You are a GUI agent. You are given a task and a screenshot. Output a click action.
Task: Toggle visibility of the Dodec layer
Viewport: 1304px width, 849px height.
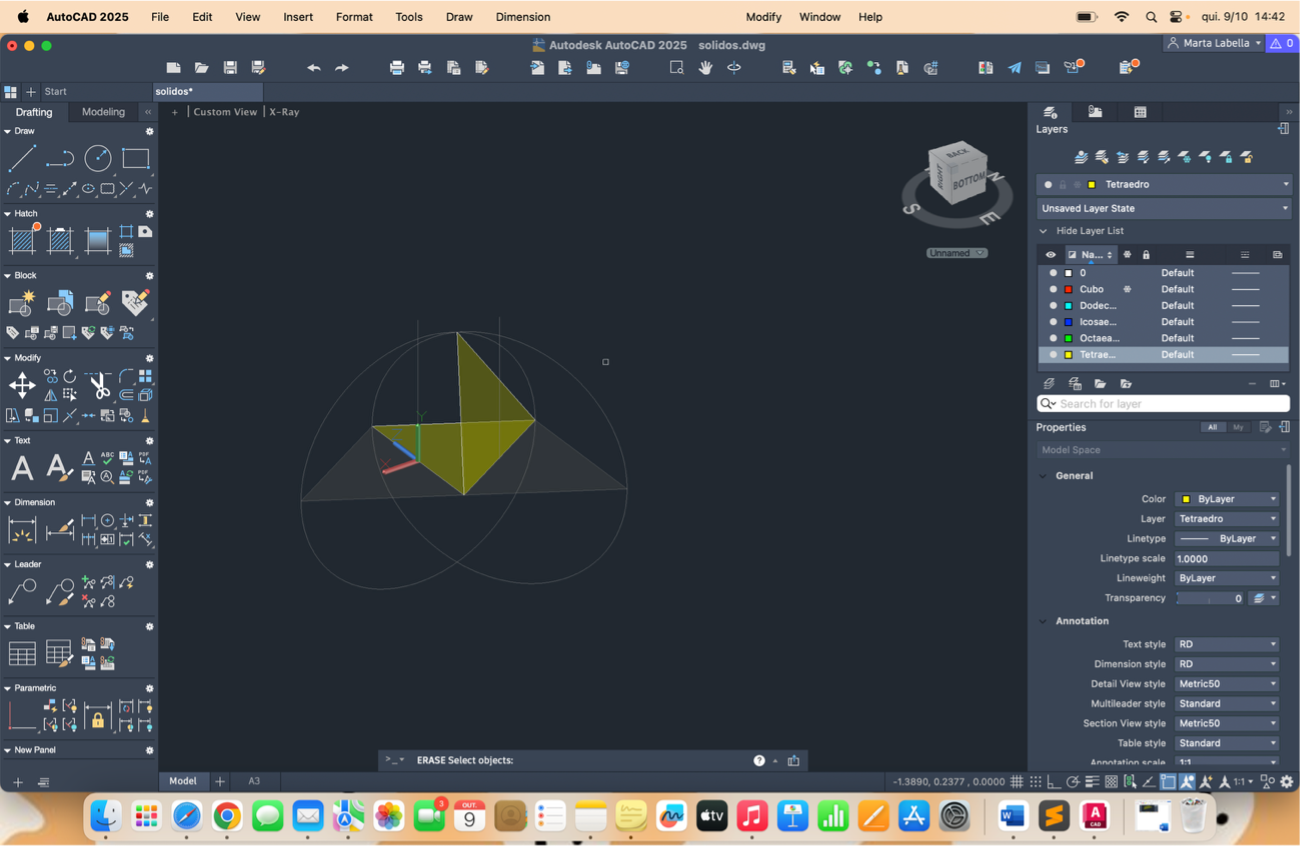click(1053, 306)
